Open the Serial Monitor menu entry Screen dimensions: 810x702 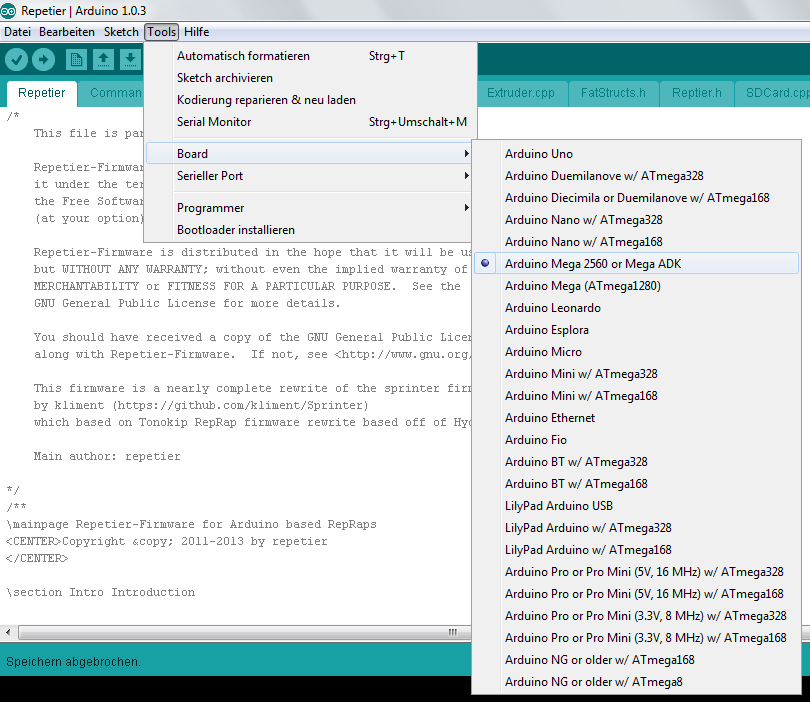[x=214, y=122]
